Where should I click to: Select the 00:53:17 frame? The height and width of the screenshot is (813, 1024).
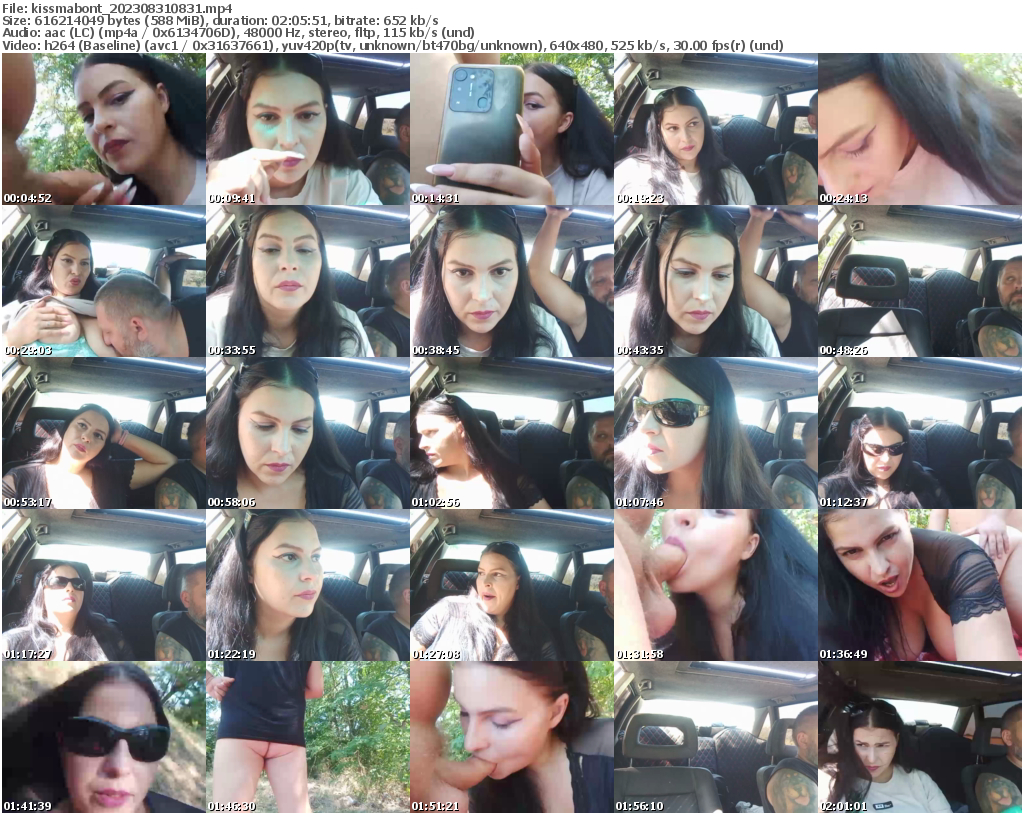coord(101,432)
